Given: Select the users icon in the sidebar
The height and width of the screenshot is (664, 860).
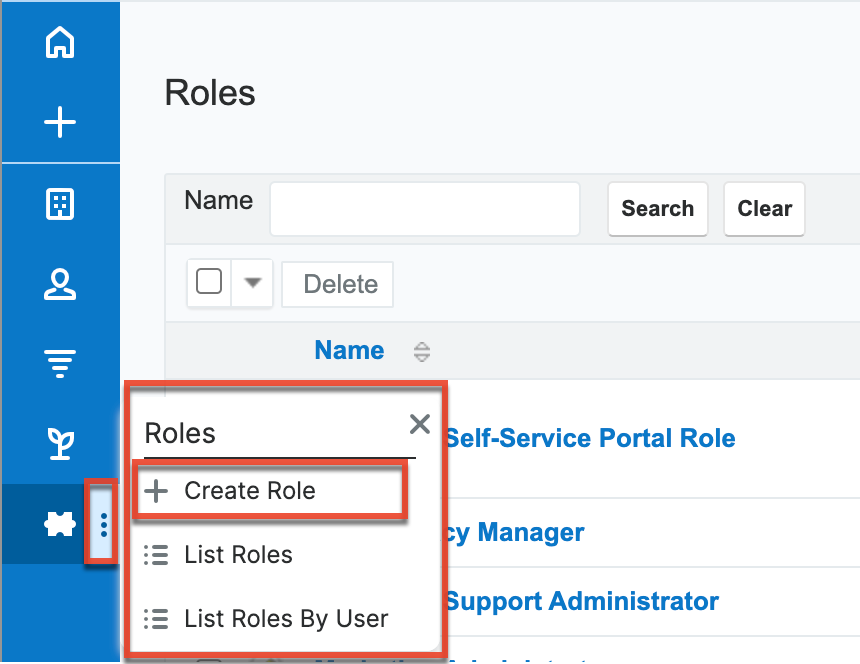Looking at the screenshot, I should click(x=60, y=285).
